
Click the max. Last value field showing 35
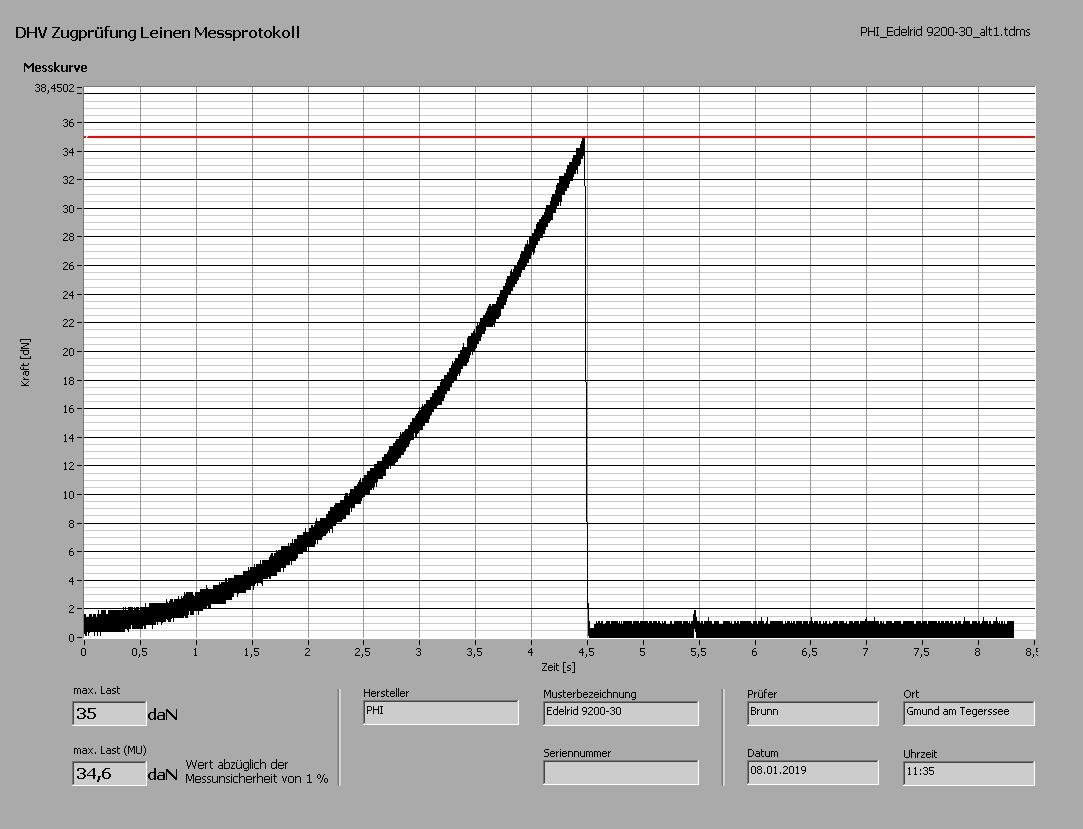[110, 714]
